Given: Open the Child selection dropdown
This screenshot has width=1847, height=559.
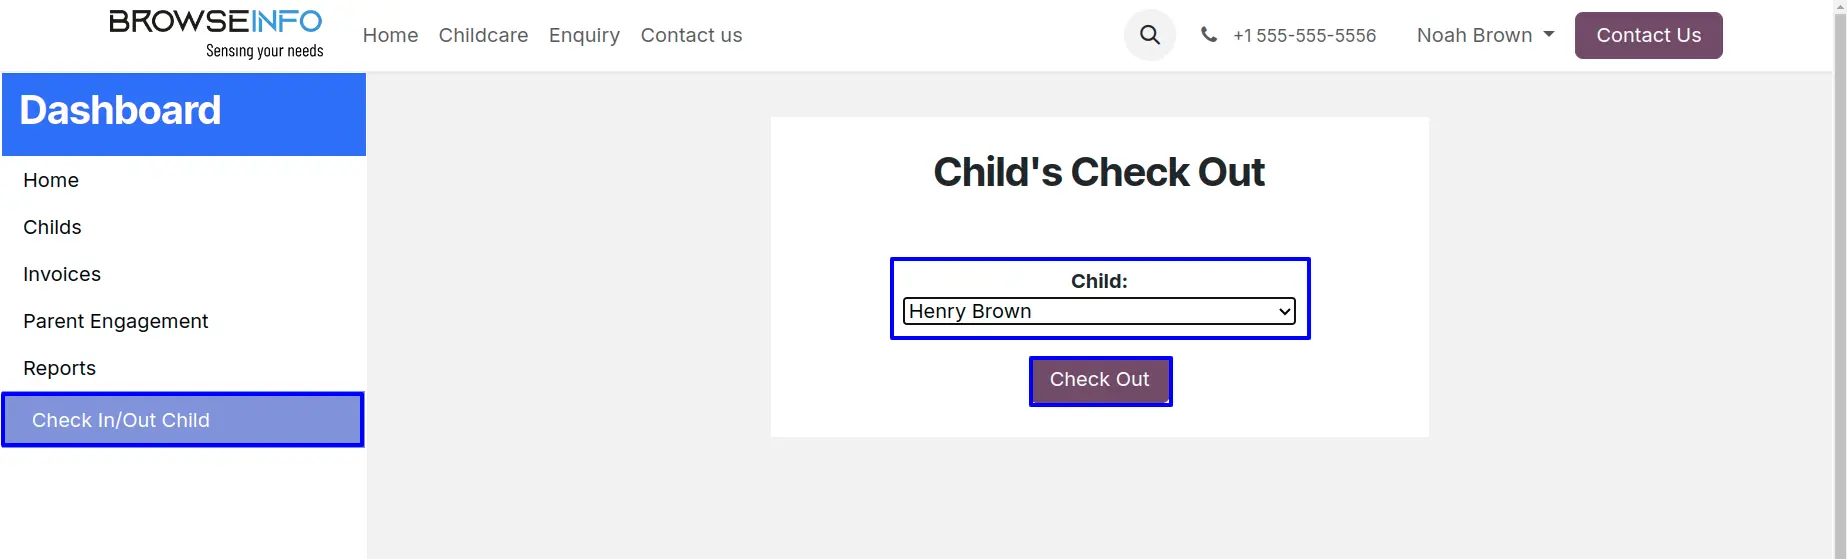Looking at the screenshot, I should 1098,311.
